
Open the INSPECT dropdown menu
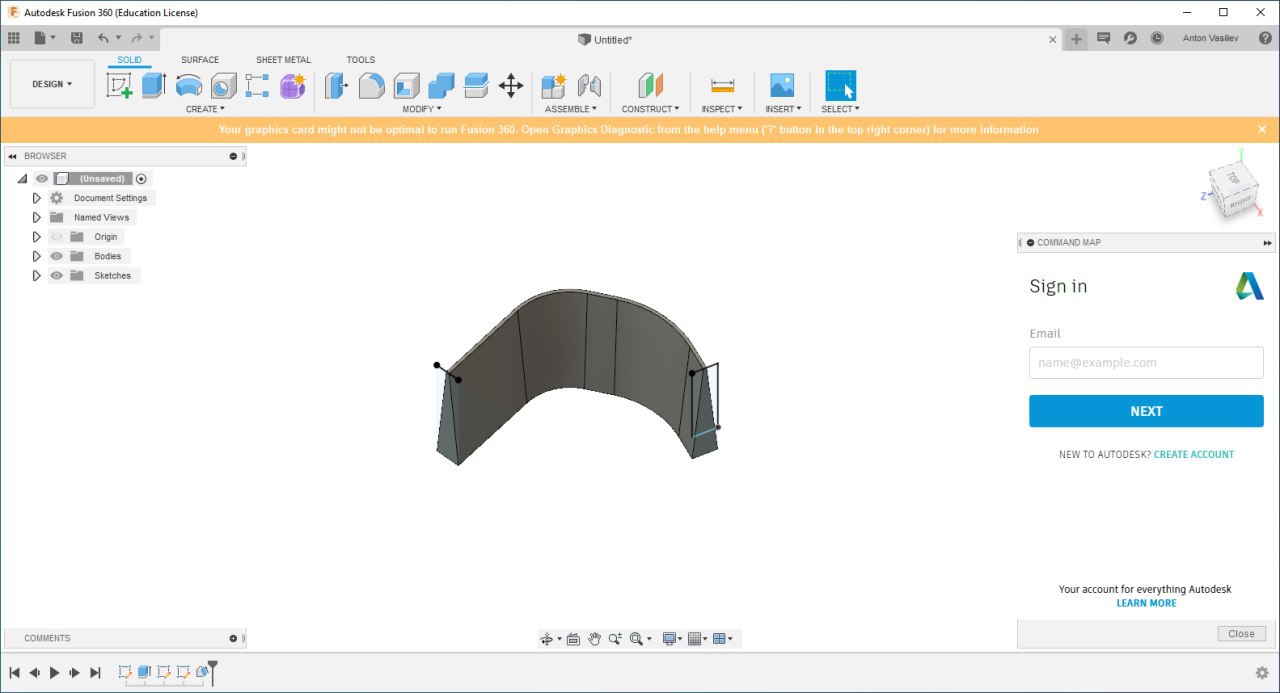[722, 109]
